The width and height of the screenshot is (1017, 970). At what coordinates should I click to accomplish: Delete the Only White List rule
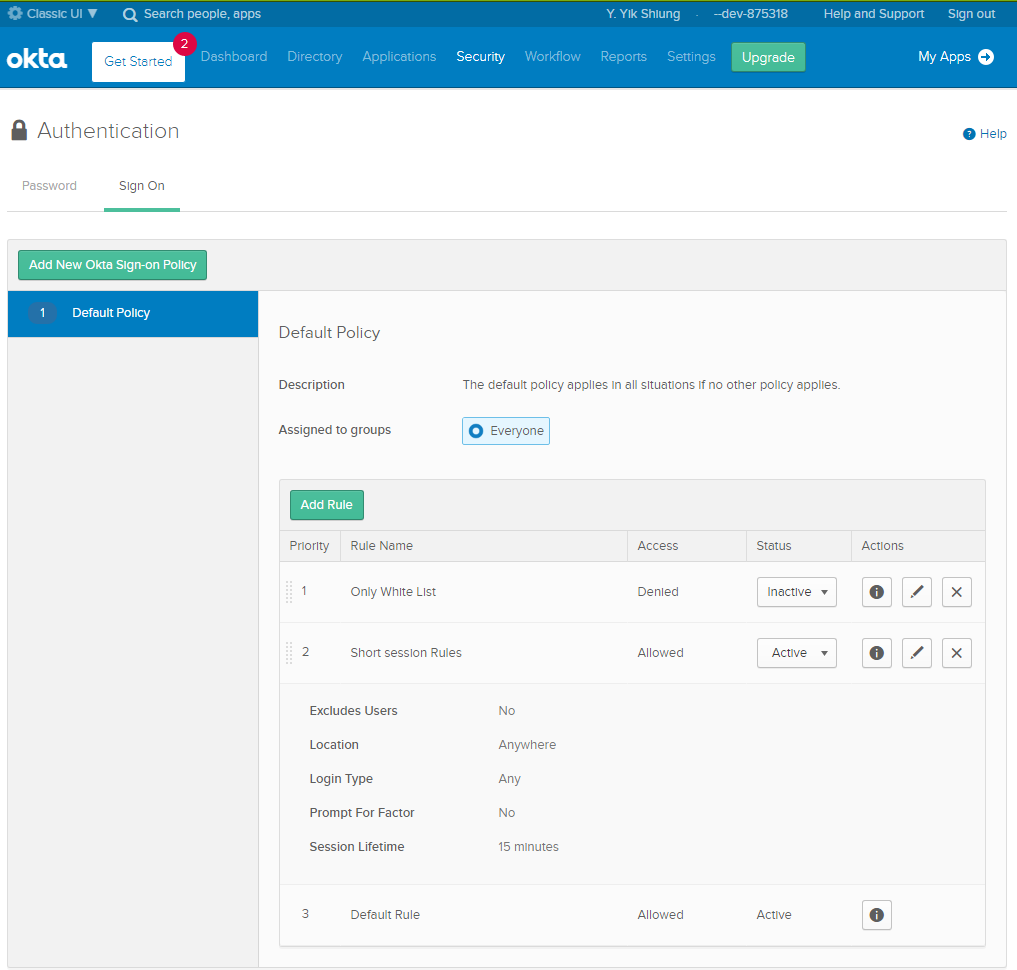[x=956, y=592]
